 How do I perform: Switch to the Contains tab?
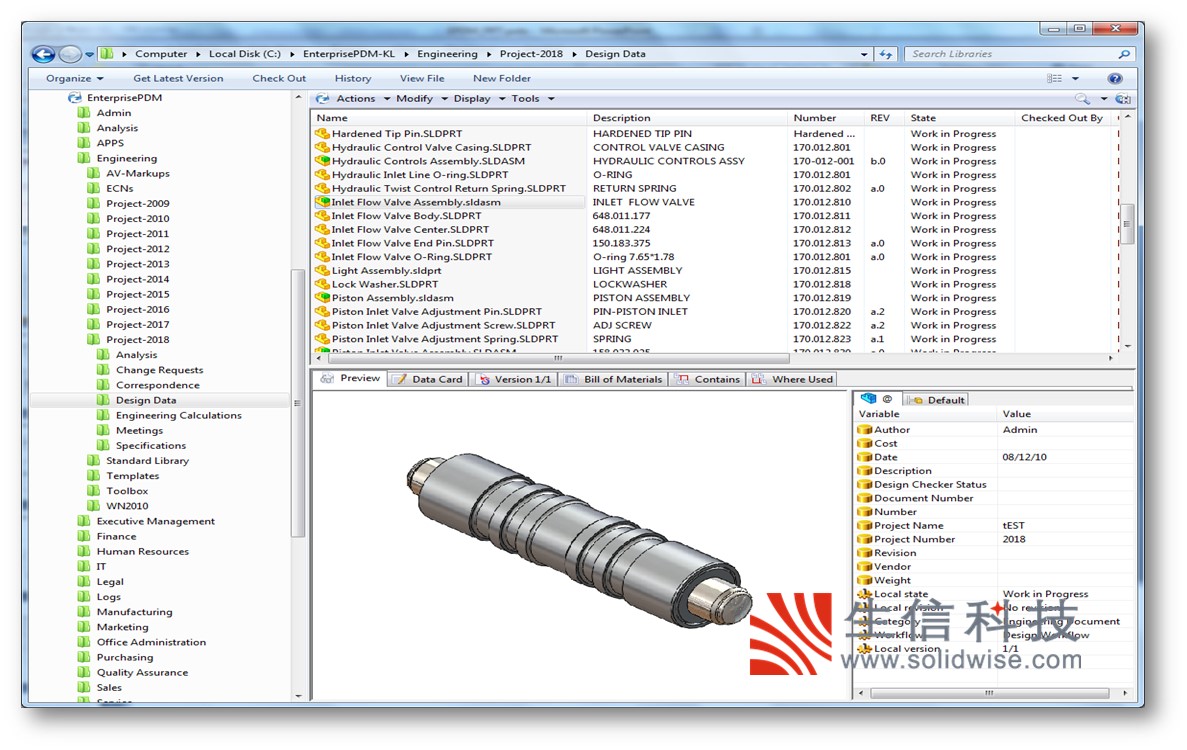(x=709, y=379)
